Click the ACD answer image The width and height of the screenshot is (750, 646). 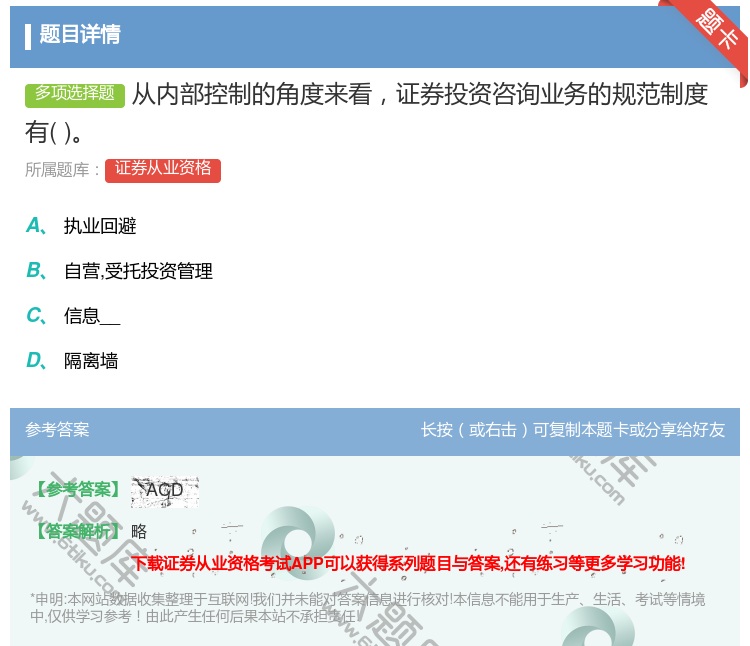[165, 491]
